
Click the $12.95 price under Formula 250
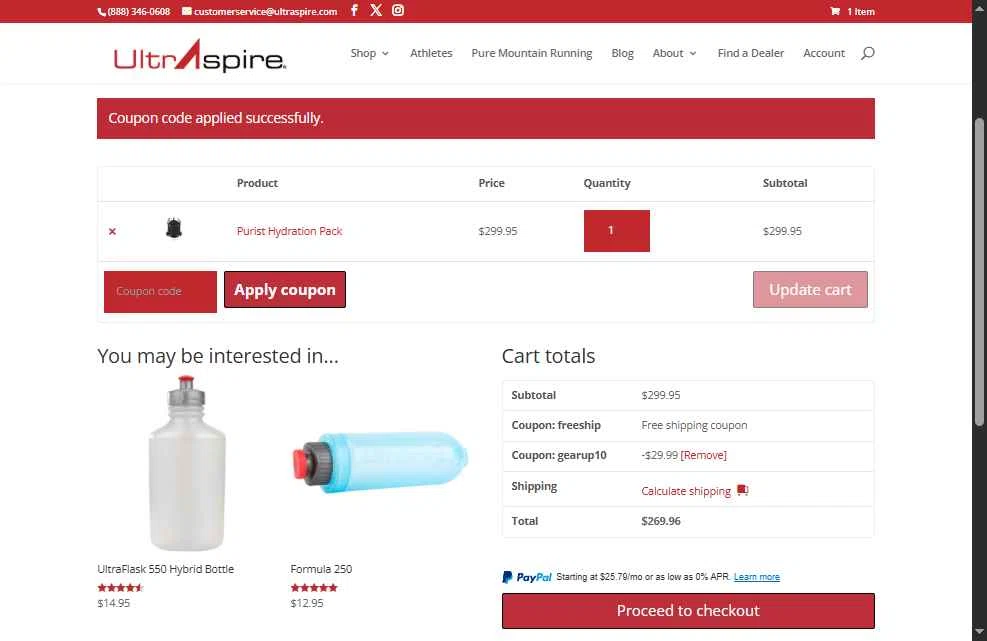tap(307, 603)
